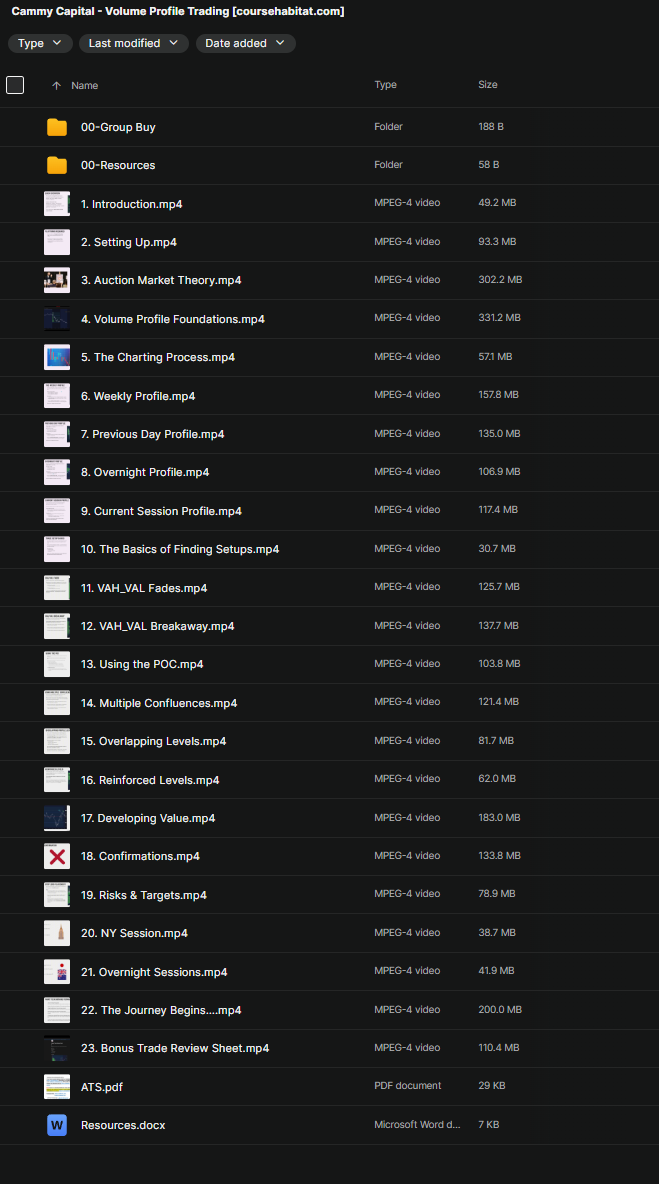Click the 00-Resources folder icon
The width and height of the screenshot is (659, 1184).
[x=57, y=165]
